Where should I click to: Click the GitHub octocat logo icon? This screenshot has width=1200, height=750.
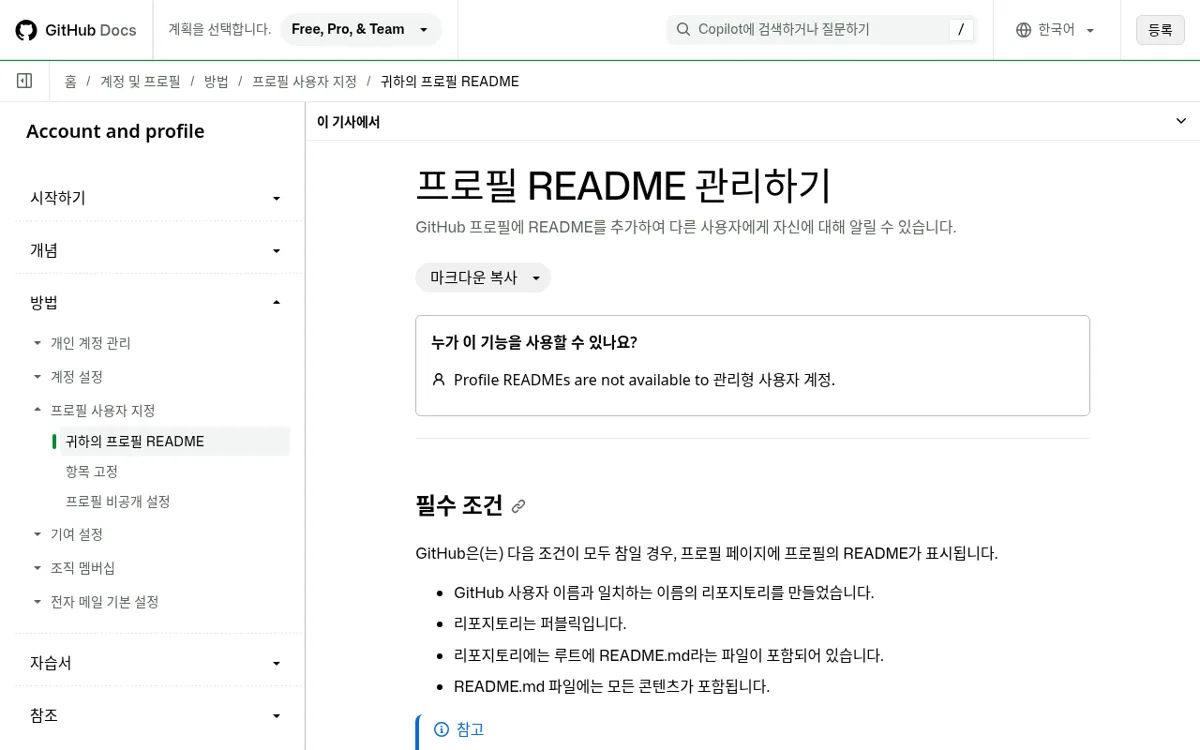[x=26, y=30]
